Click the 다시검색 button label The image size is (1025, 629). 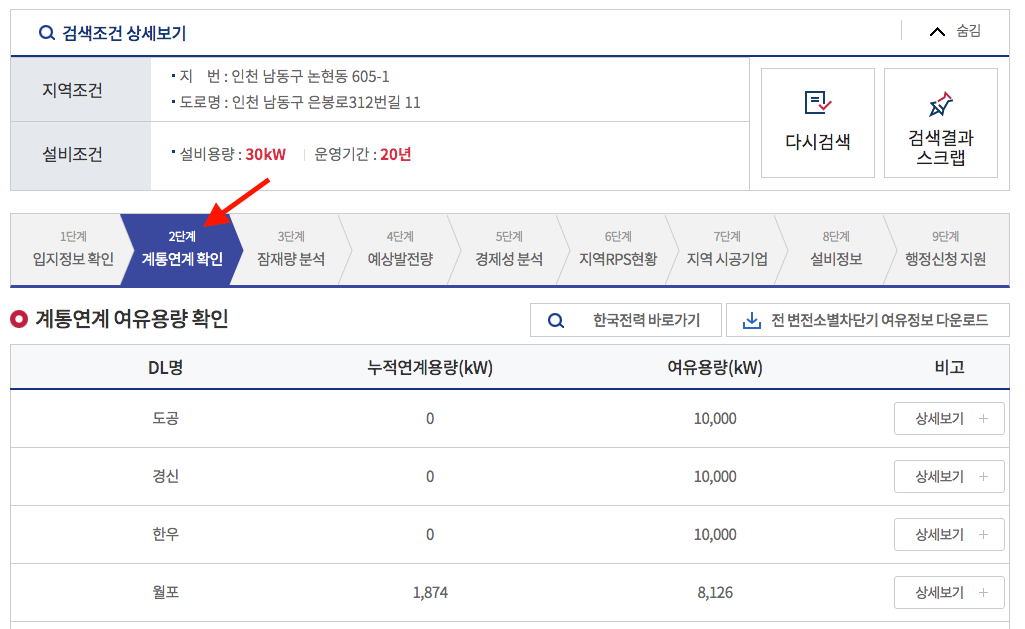[x=818, y=142]
